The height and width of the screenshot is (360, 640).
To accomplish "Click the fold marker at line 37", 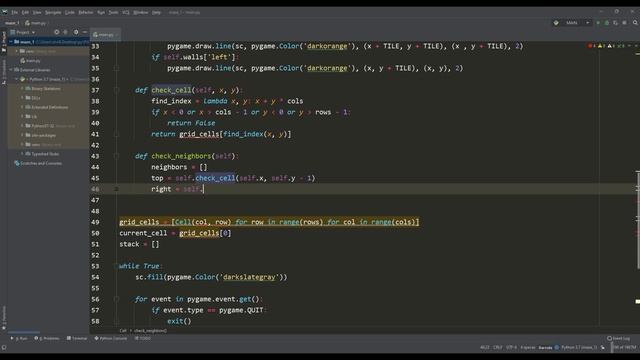I will 116,90.
